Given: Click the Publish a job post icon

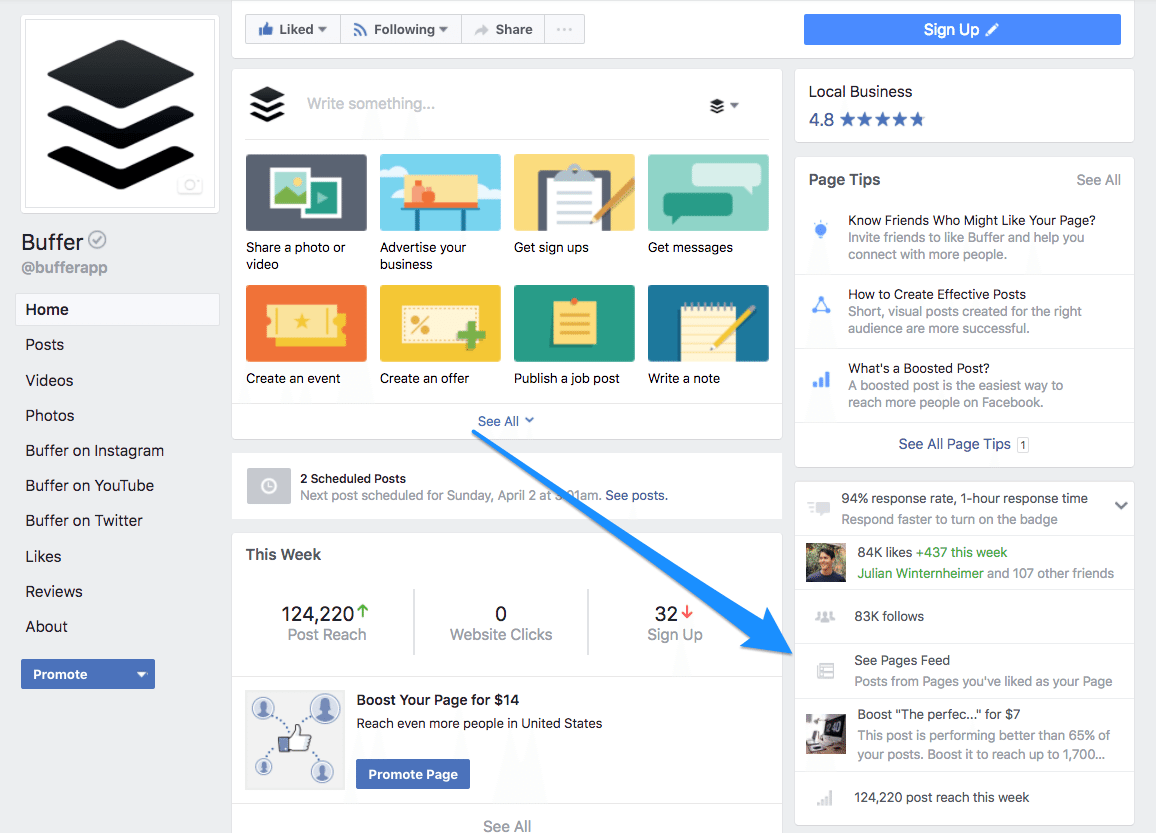Looking at the screenshot, I should (x=574, y=323).
